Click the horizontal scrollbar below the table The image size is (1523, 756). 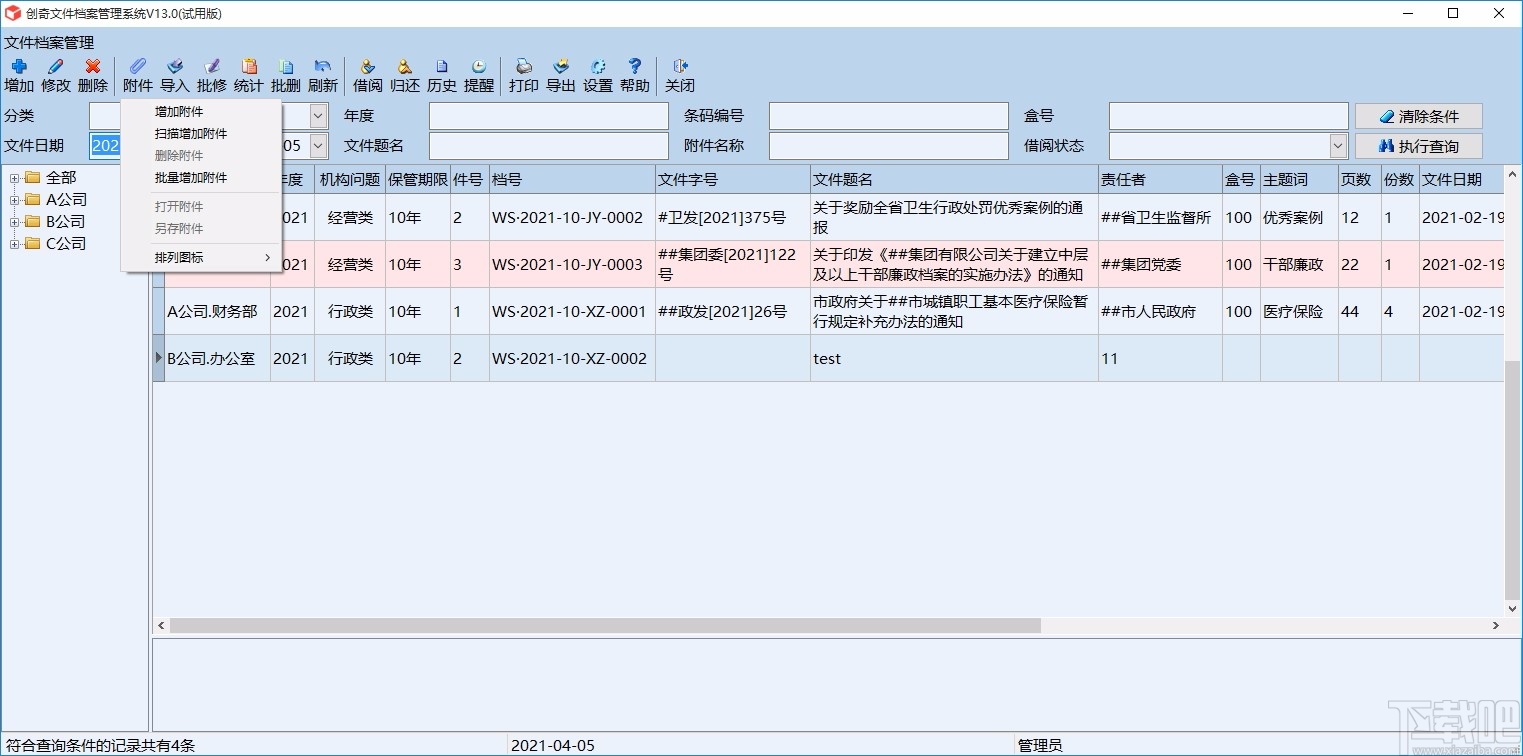click(x=600, y=625)
